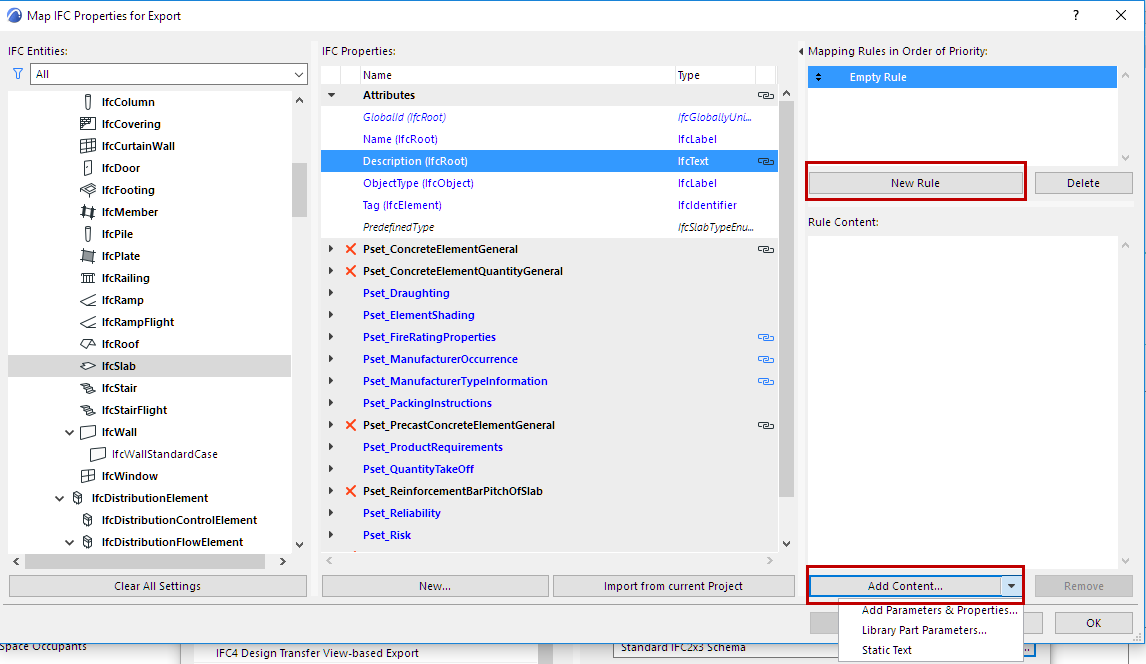This screenshot has height=664, width=1146.
Task: Click the Clear All Settings button
Action: point(157,586)
